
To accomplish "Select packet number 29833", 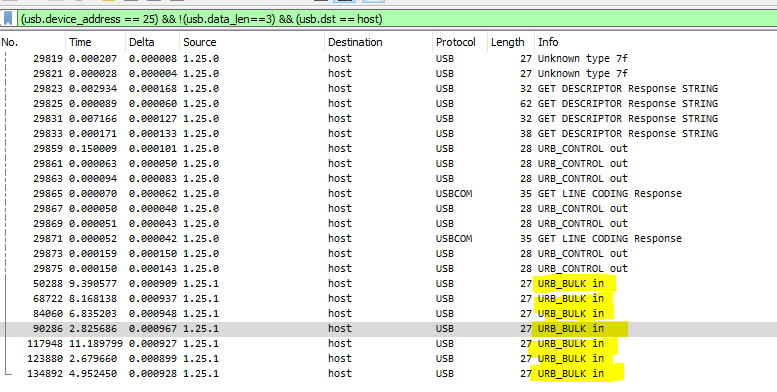I will [x=388, y=133].
